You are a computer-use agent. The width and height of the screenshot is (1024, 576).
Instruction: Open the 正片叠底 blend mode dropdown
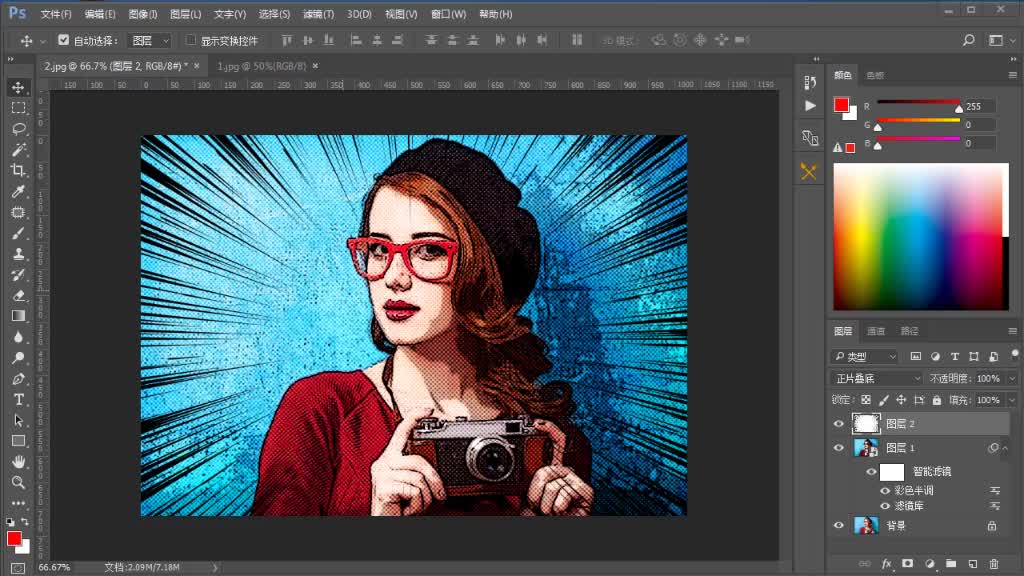[876, 379]
